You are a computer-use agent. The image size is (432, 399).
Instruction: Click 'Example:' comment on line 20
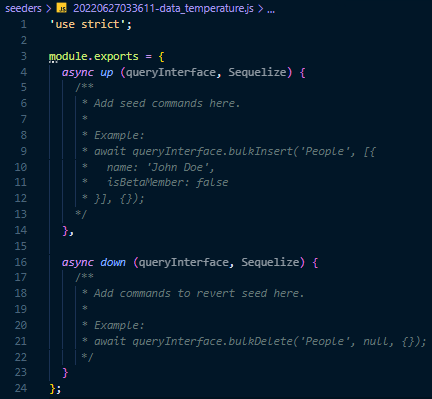pos(119,325)
